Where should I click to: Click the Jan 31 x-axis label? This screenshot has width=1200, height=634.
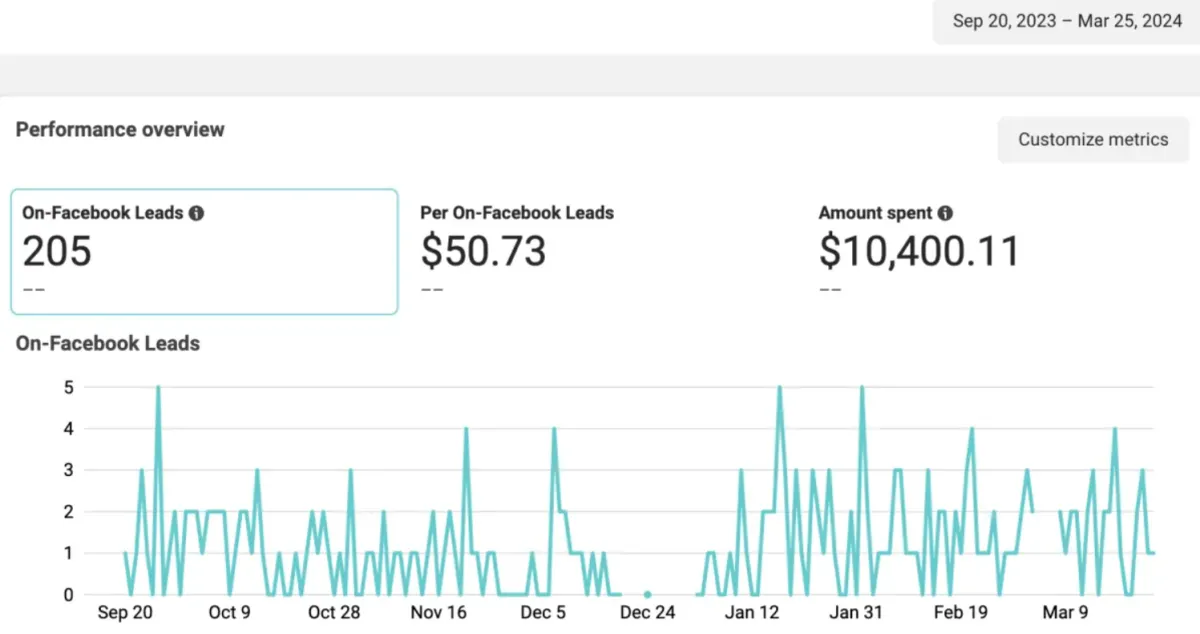(857, 612)
